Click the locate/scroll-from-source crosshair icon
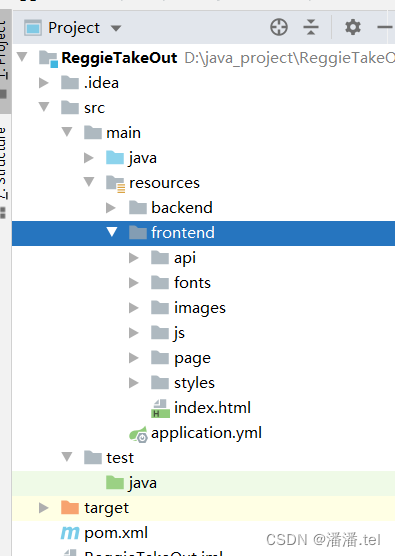Screen dimensions: 395x556 279,27
